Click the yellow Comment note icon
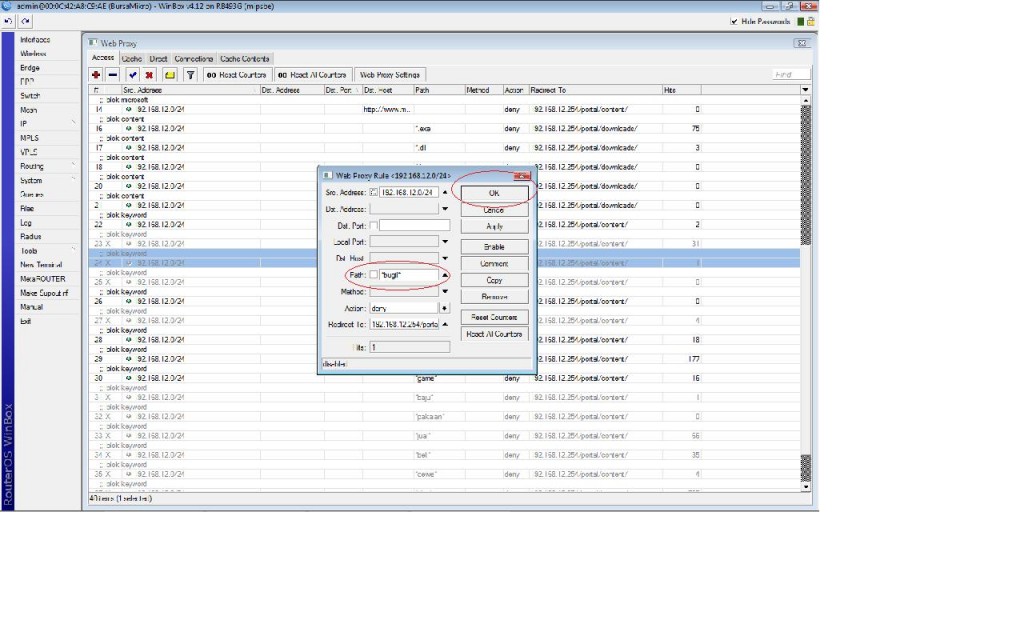This screenshot has height=640, width=1024. click(169, 75)
